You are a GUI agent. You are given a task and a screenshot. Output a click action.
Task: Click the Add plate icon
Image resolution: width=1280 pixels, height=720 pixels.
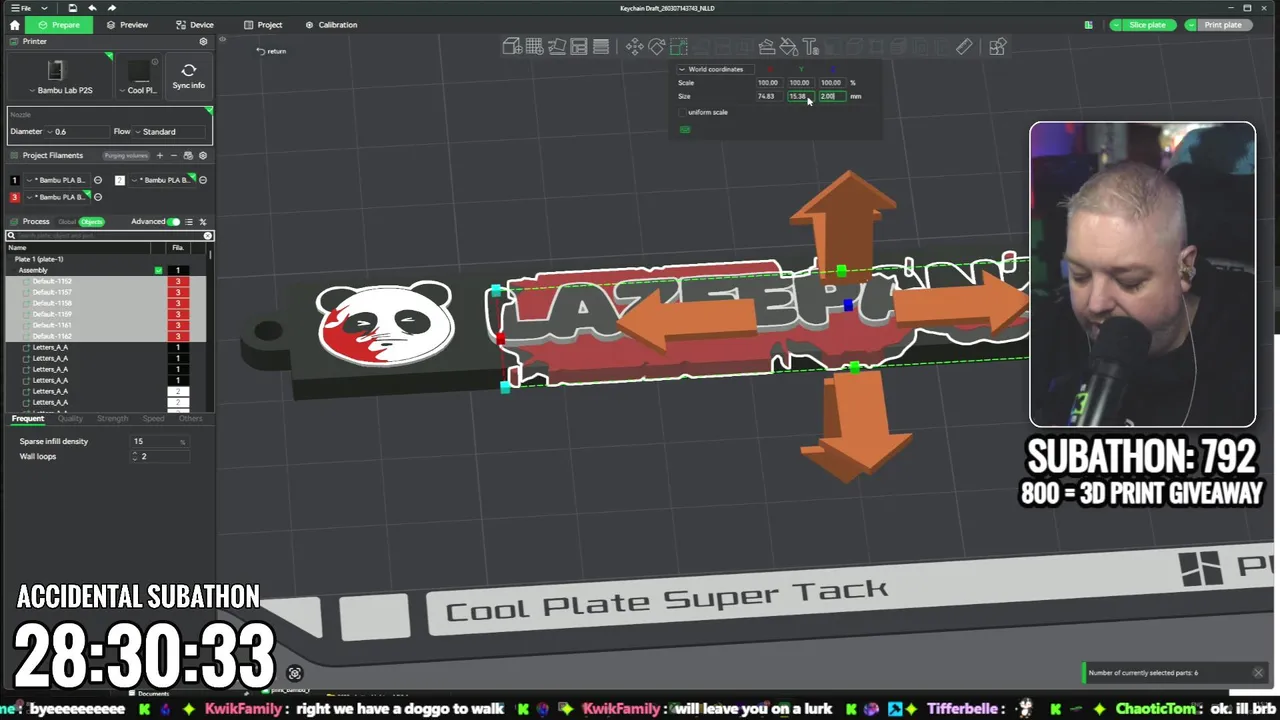point(534,47)
